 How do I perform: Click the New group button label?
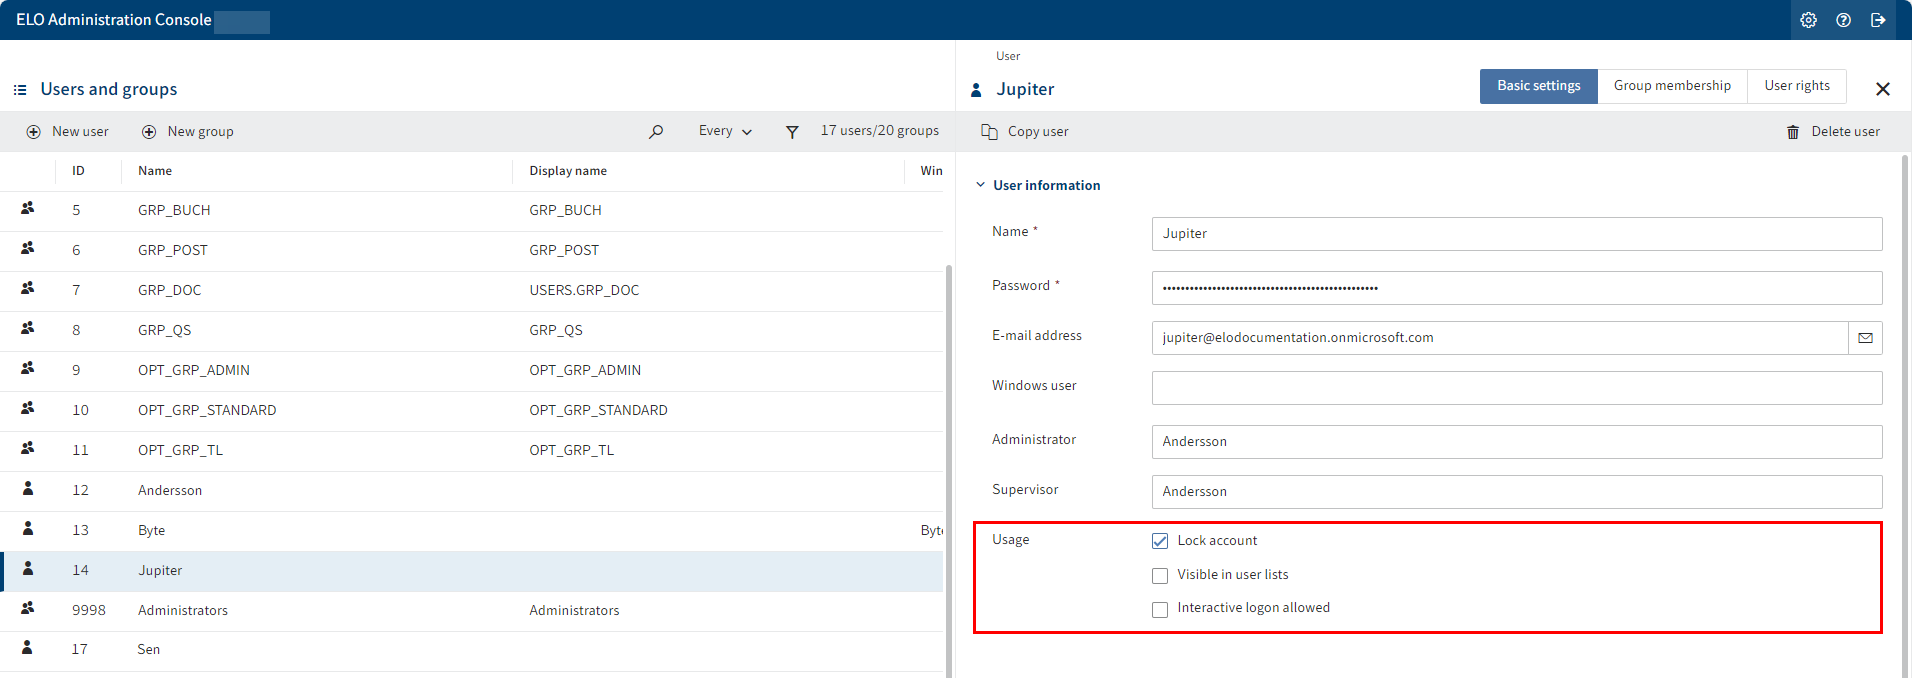tap(200, 132)
